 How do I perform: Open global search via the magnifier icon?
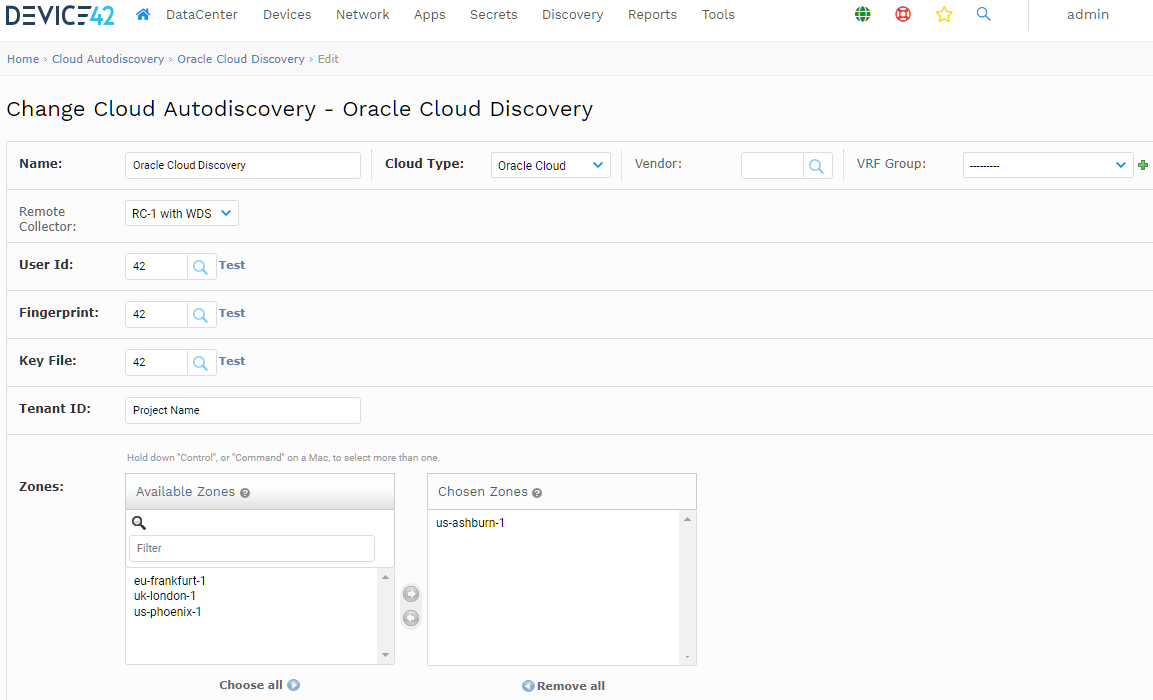[x=984, y=15]
